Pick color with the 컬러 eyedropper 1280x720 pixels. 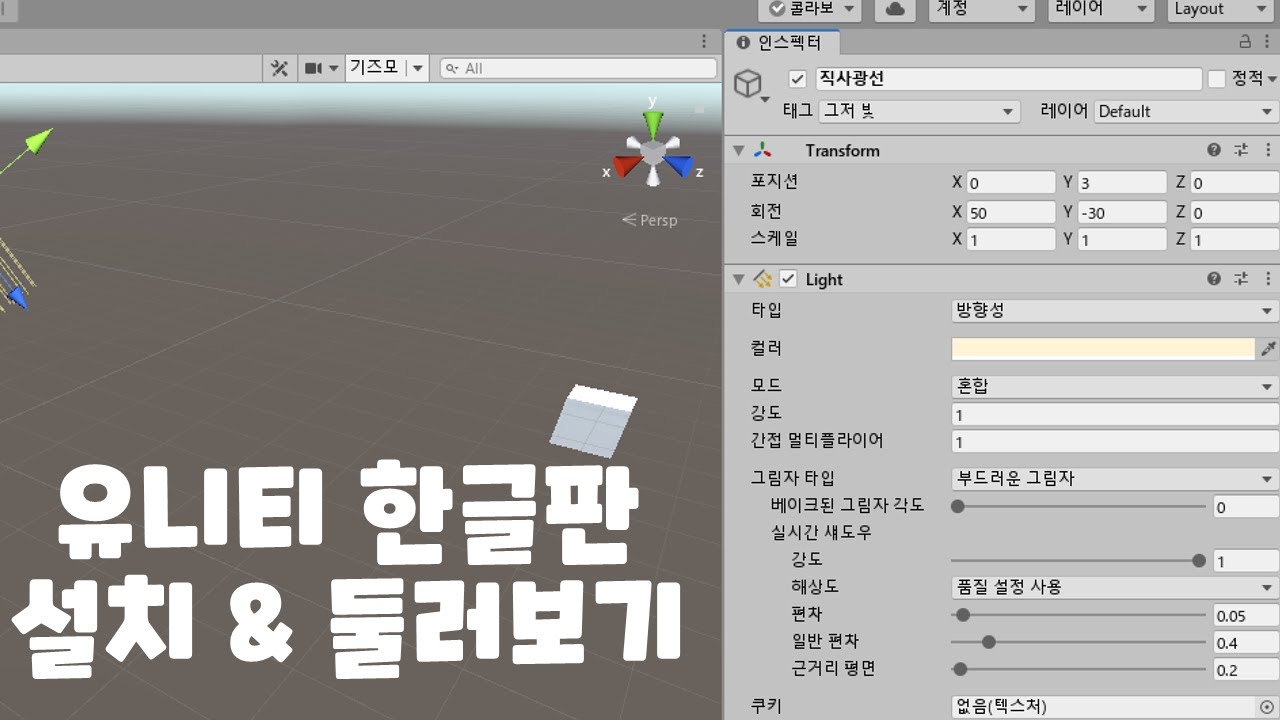pyautogui.click(x=1268, y=349)
